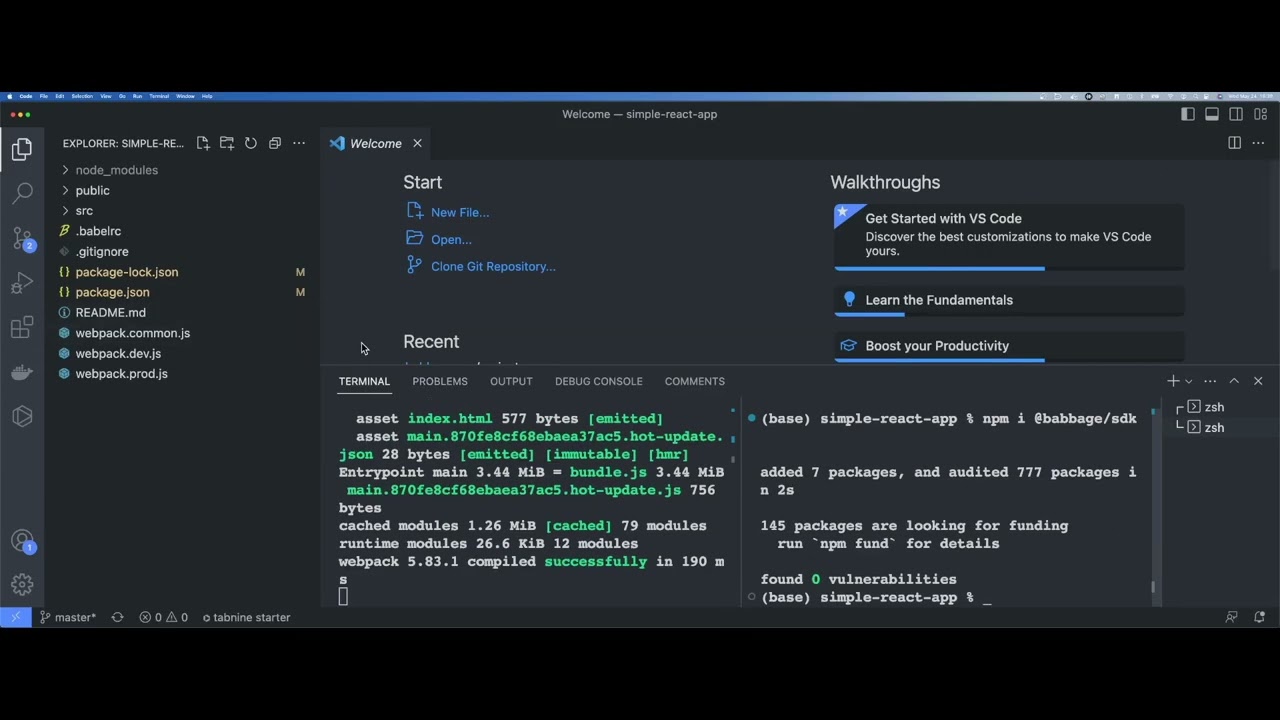
Task: Synchronize changes icon in status bar
Action: coord(117,617)
